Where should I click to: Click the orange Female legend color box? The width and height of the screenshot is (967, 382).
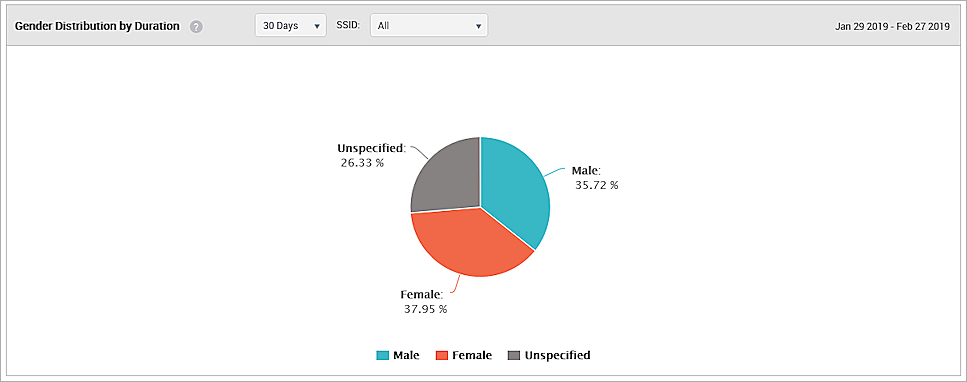[x=442, y=355]
